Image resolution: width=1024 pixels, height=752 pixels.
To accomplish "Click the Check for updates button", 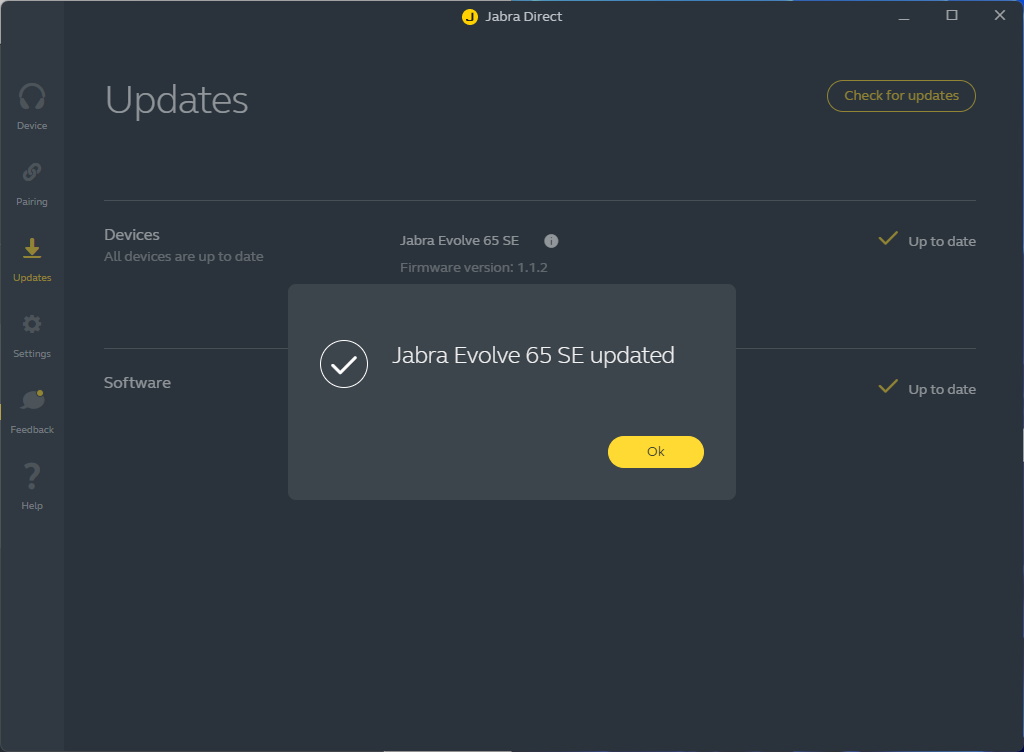I will [901, 96].
